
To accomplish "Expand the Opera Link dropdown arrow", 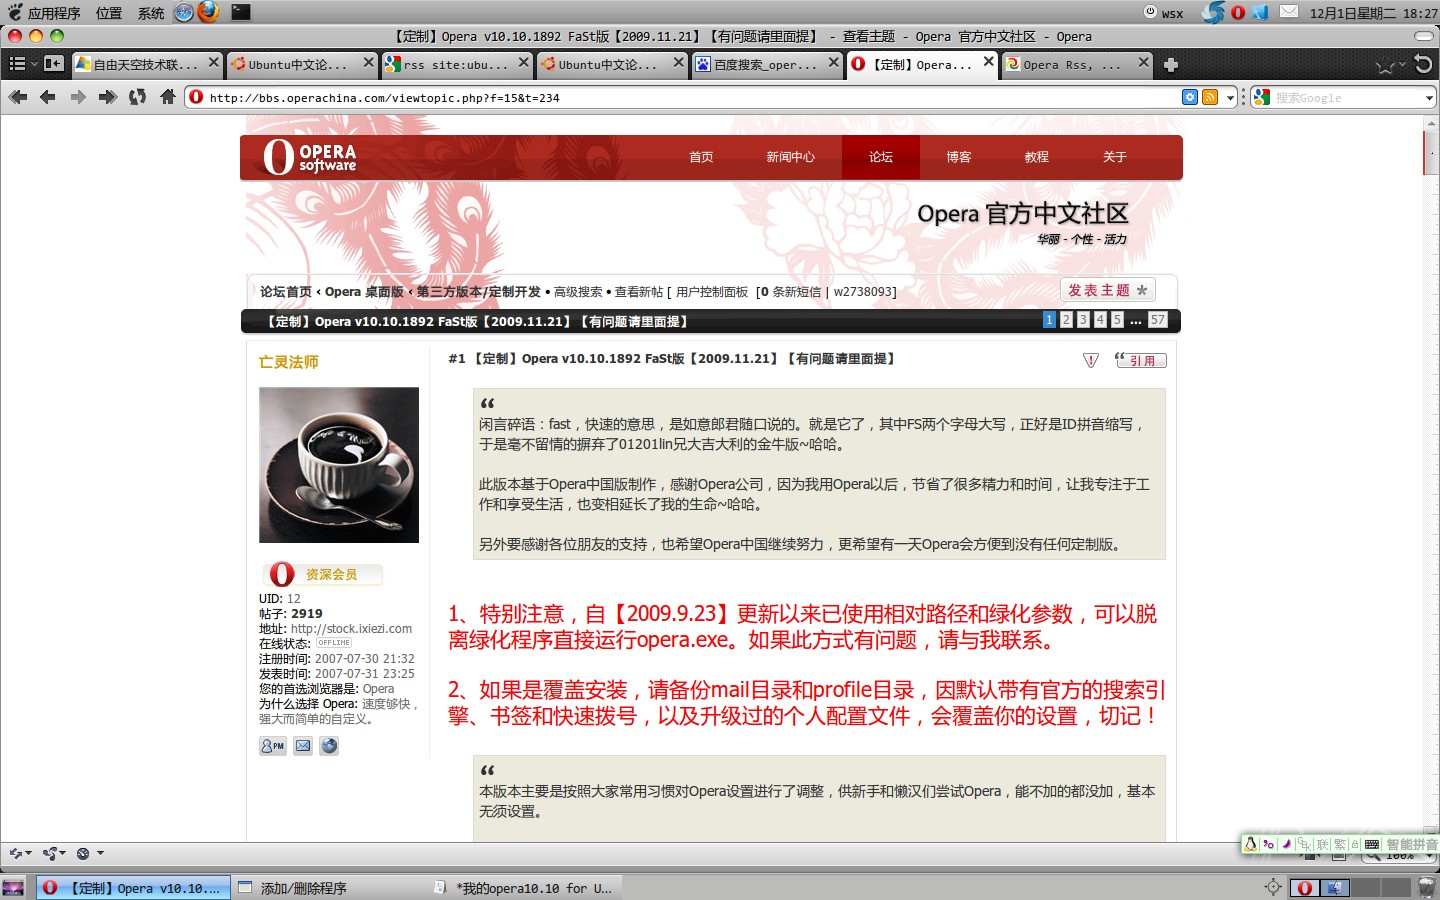I will pyautogui.click(x=29, y=853).
